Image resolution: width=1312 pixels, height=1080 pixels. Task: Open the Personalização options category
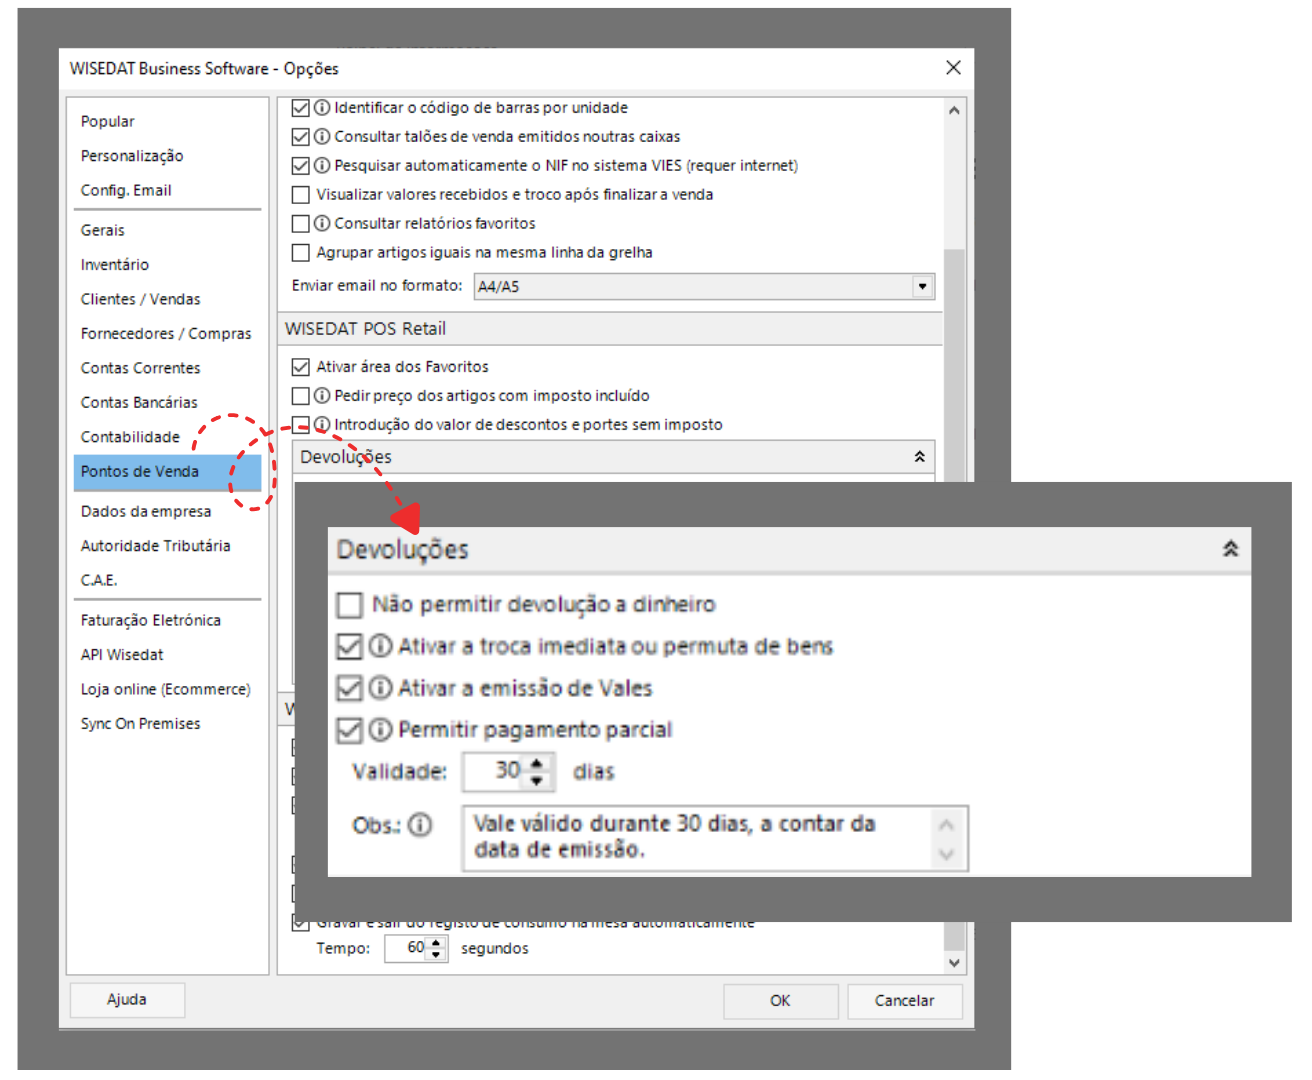(132, 156)
